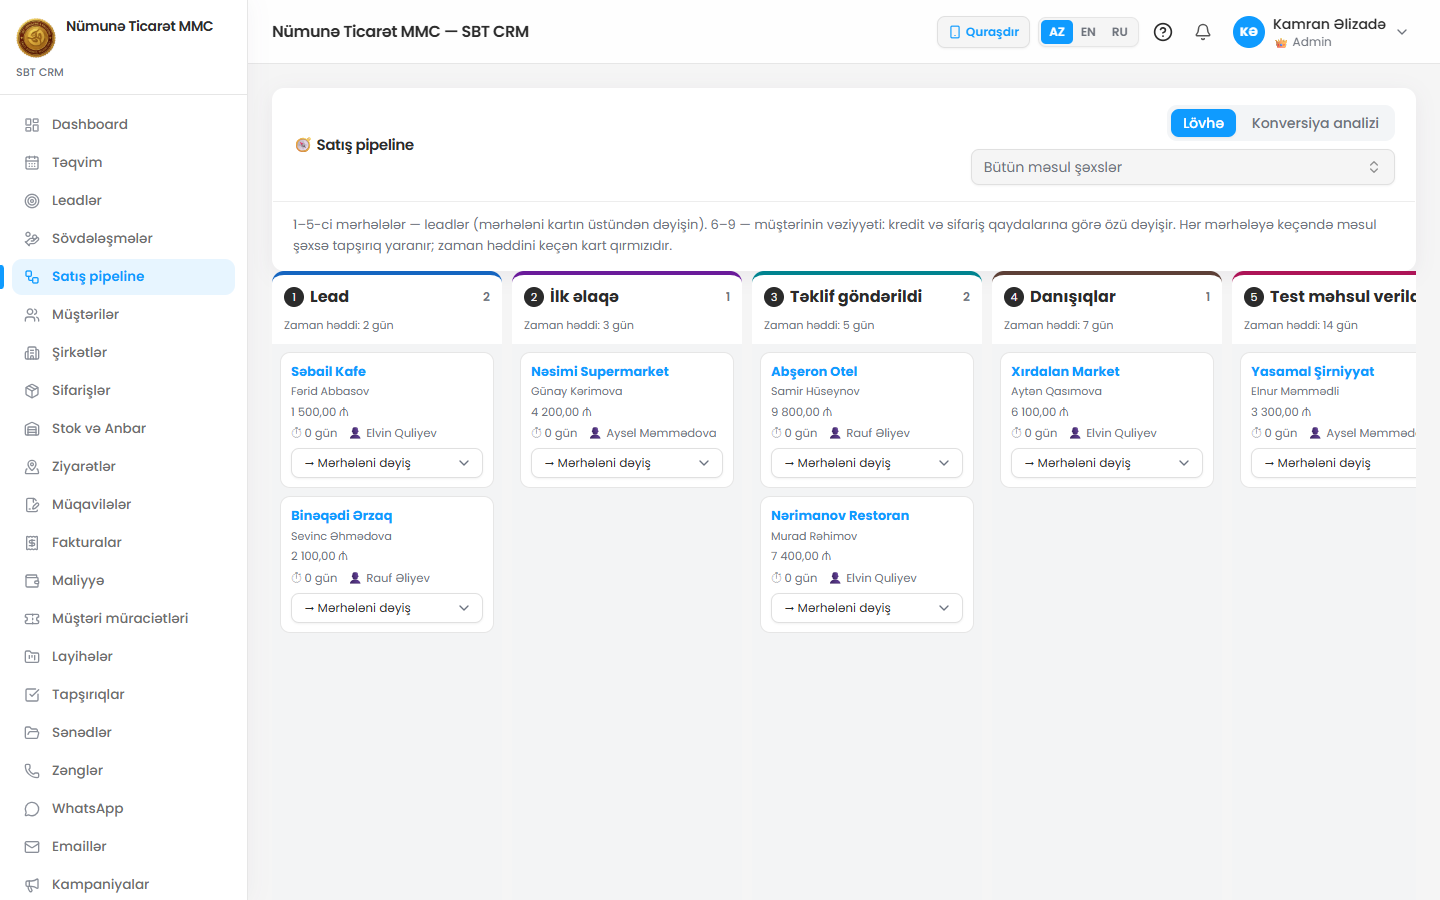Click the Müştərilər people icon
Viewport: 1440px width, 900px height.
[x=32, y=315]
